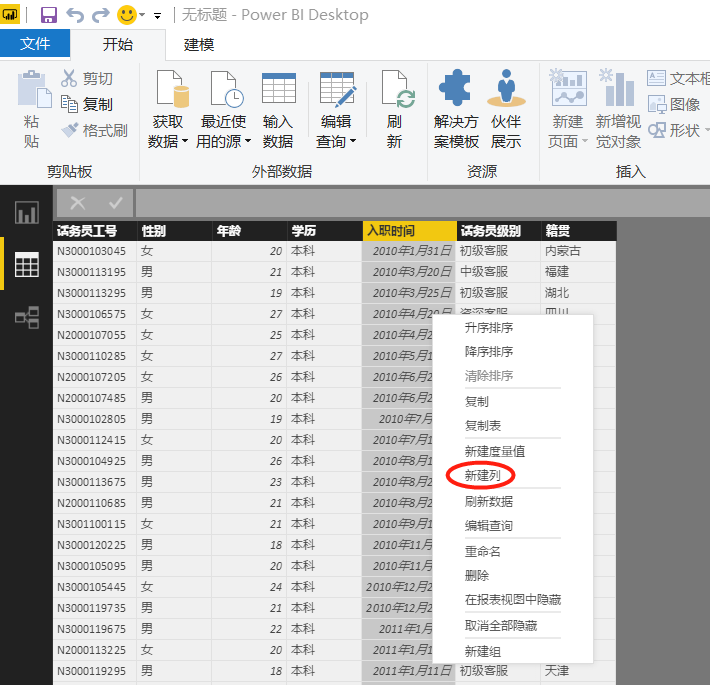Choose 取消全部隐藏 from context menu
Image resolution: width=710 pixels, height=685 pixels.
[501, 625]
